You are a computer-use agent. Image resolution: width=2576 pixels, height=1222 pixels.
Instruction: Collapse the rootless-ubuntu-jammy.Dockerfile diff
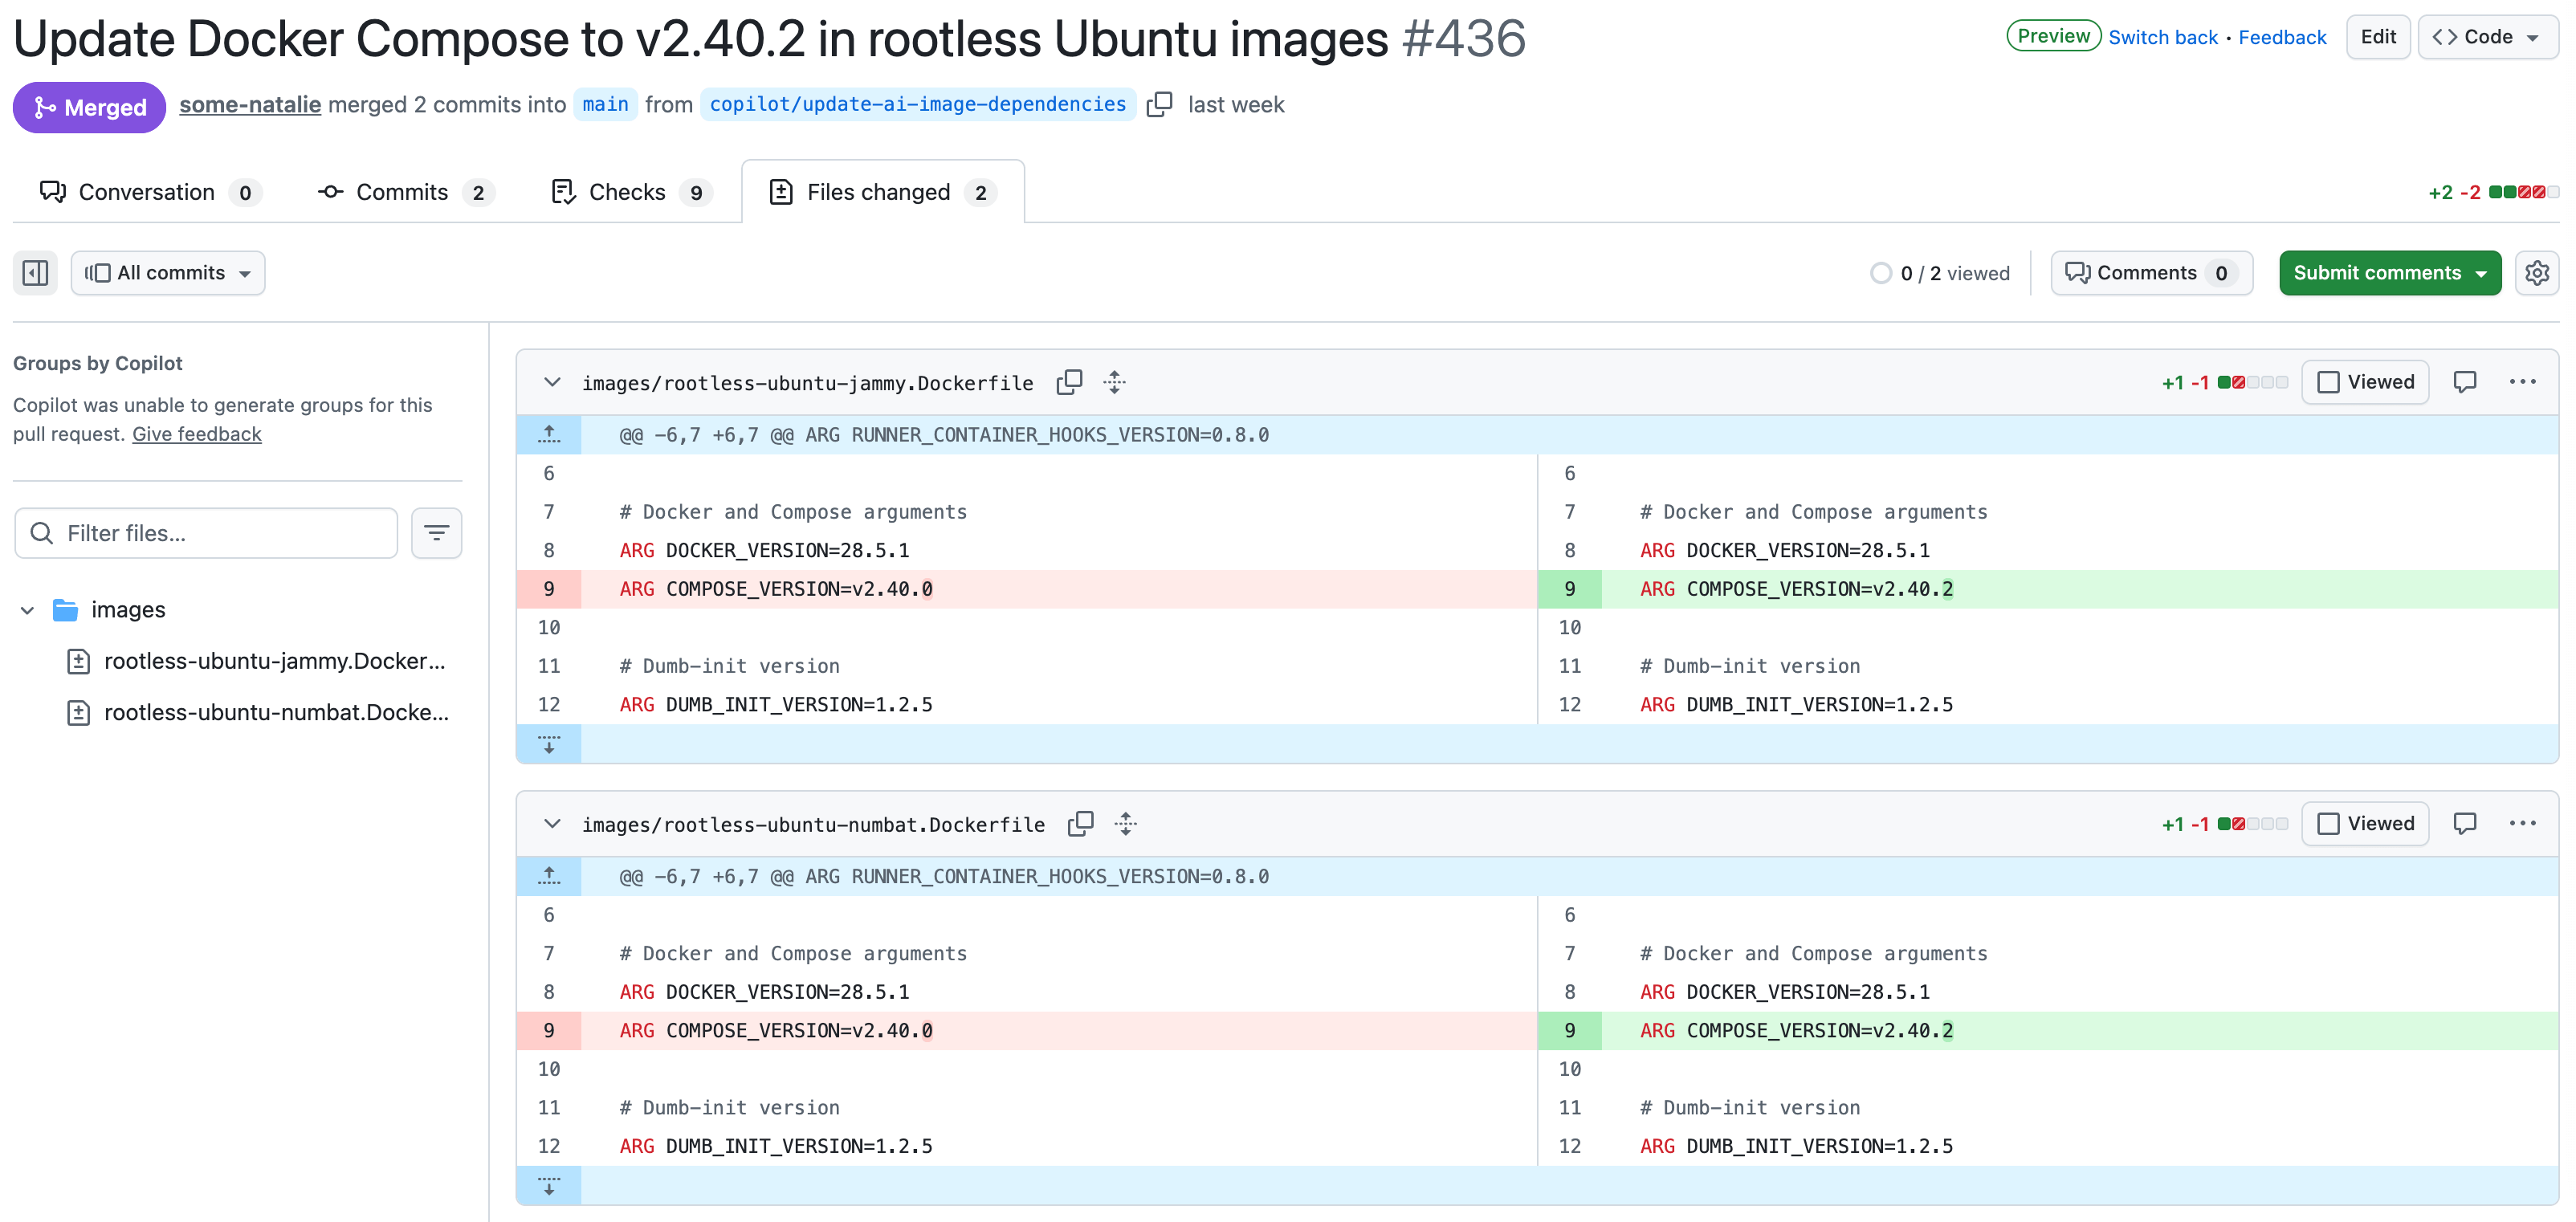pos(552,382)
